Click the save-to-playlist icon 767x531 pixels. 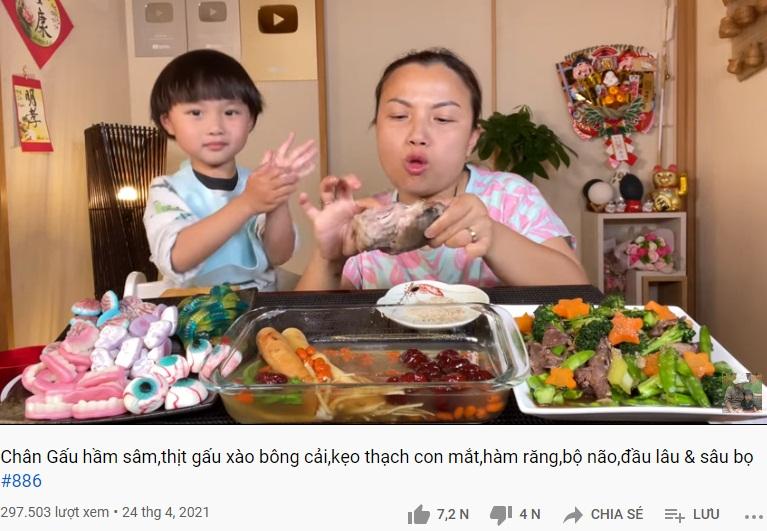pos(675,515)
